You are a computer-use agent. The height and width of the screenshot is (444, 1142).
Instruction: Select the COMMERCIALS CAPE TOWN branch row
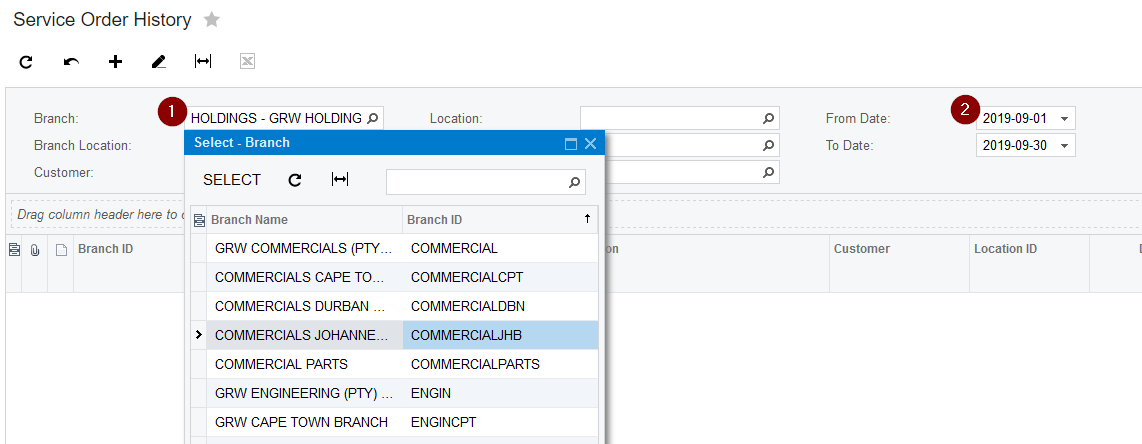[300, 277]
